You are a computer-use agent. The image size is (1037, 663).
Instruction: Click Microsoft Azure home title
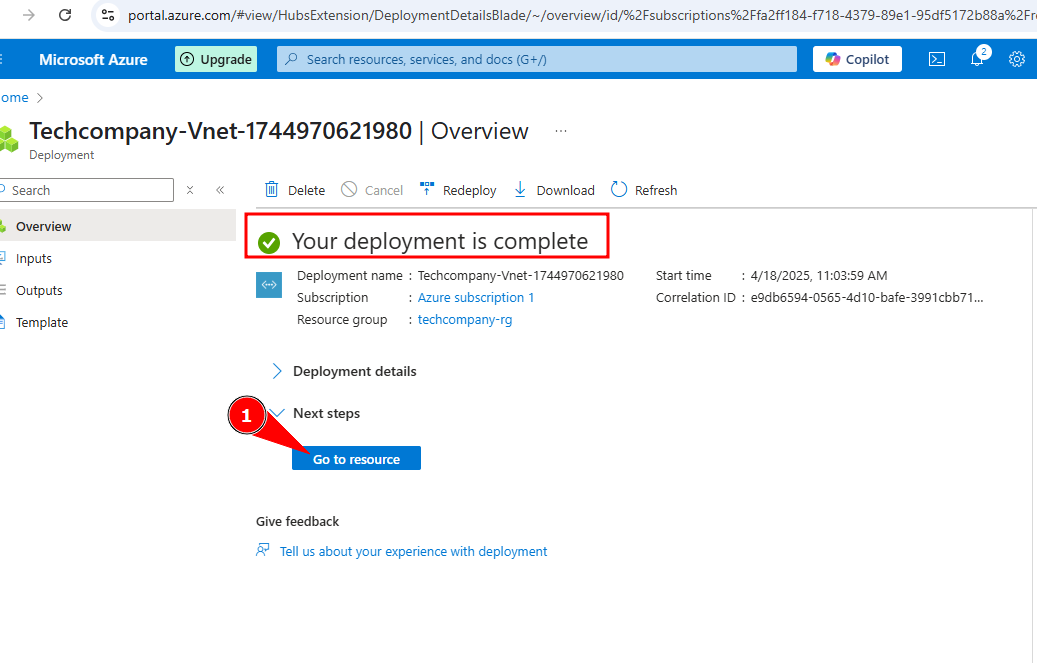[x=93, y=60]
